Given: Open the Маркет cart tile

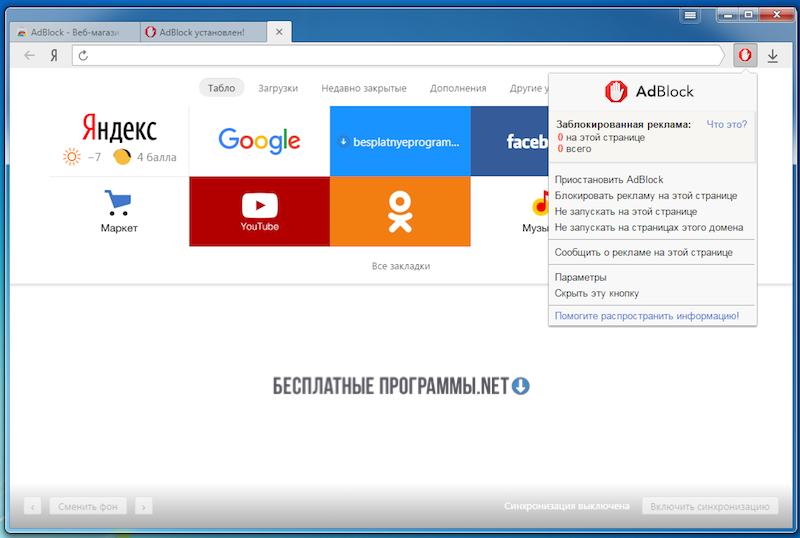Looking at the screenshot, I should pos(119,211).
